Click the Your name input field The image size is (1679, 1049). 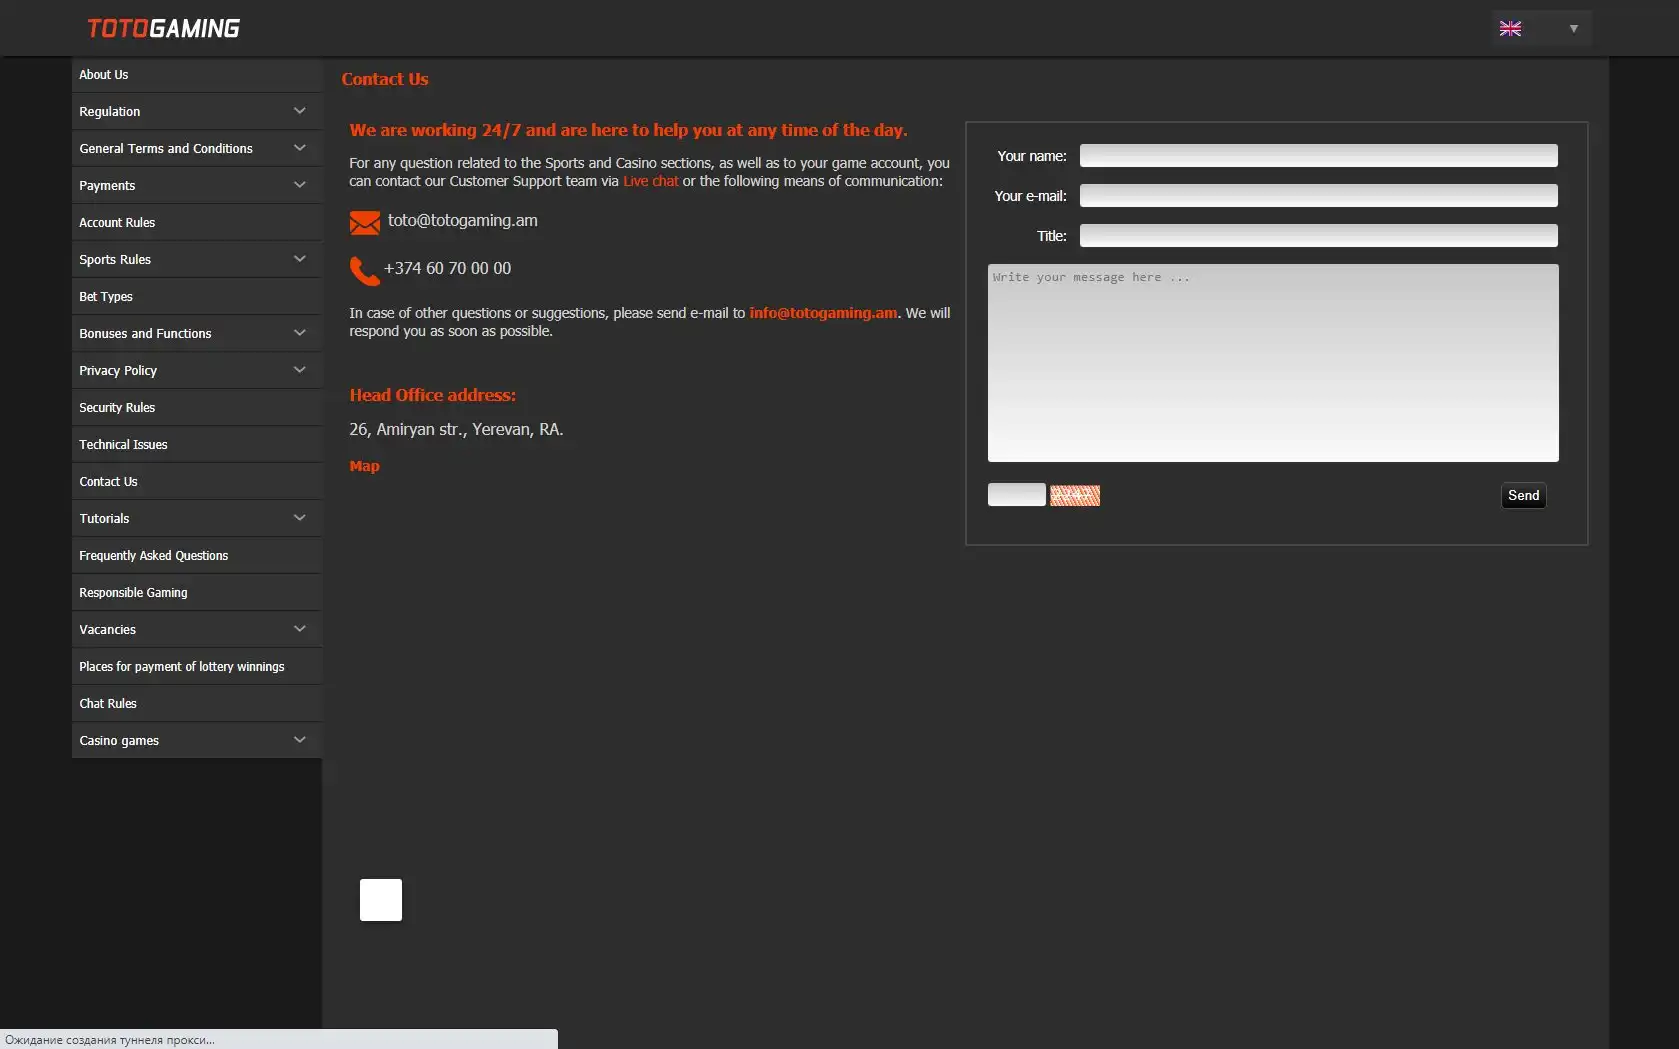coord(1318,155)
